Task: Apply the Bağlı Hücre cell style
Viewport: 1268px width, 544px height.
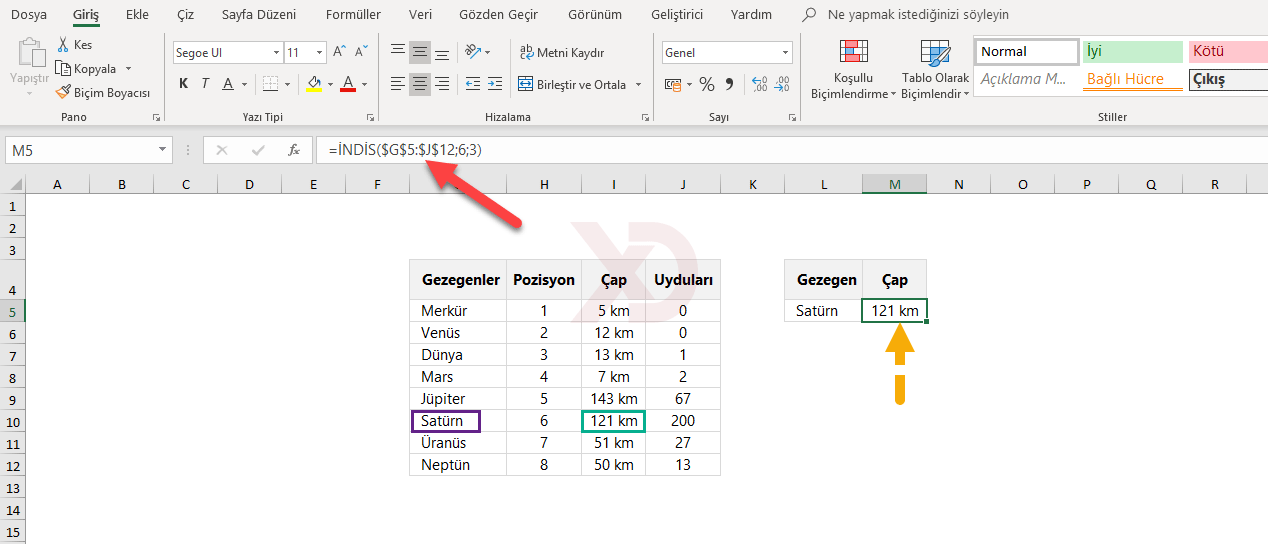Action: tap(1133, 79)
